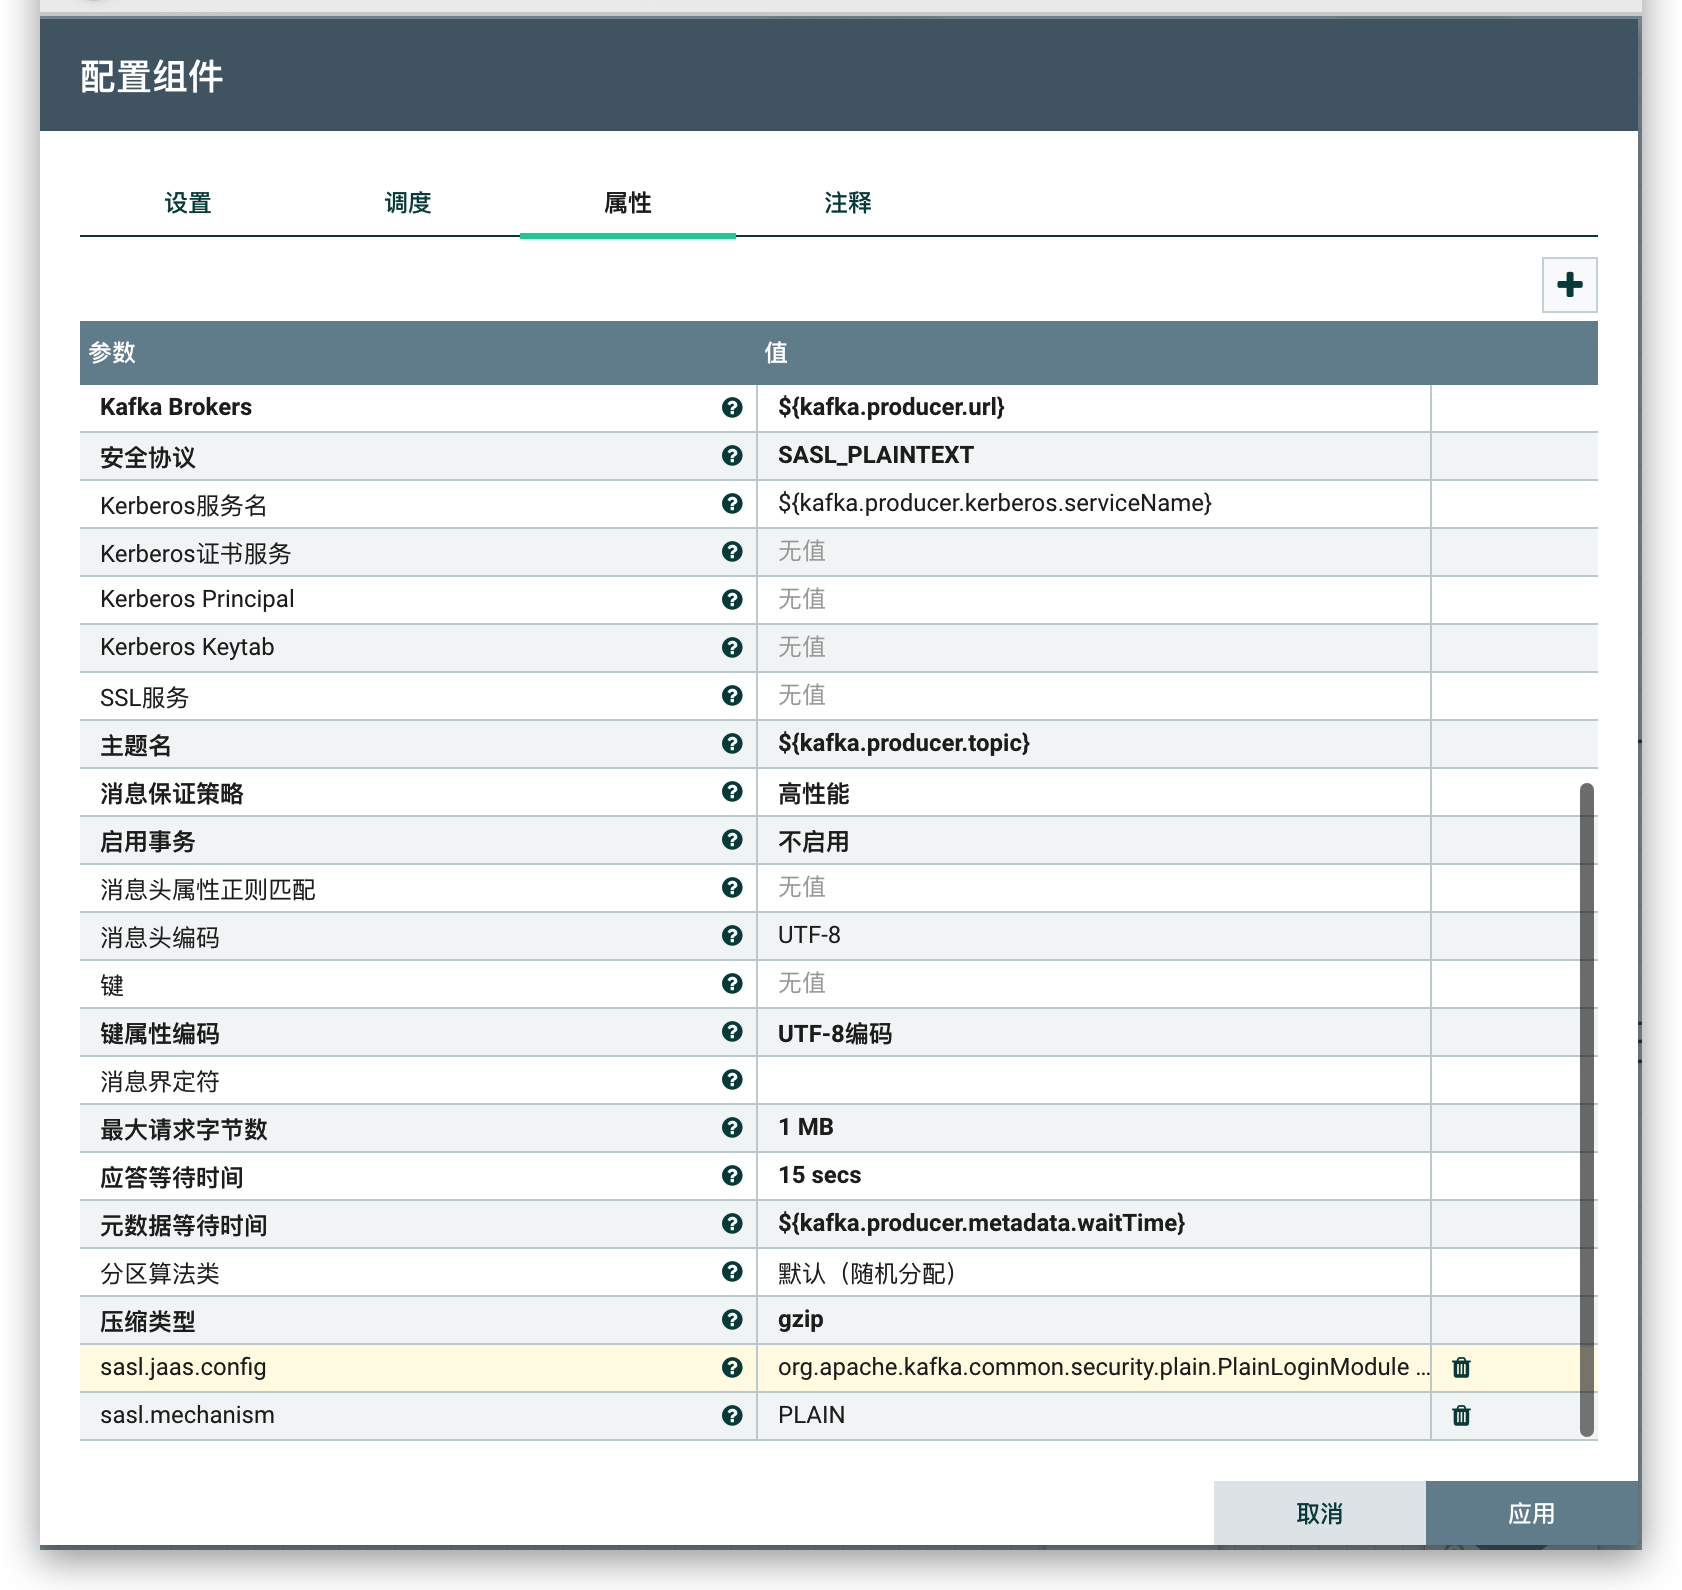1682x1590 pixels.
Task: Select the 注释 tab
Action: [x=848, y=203]
